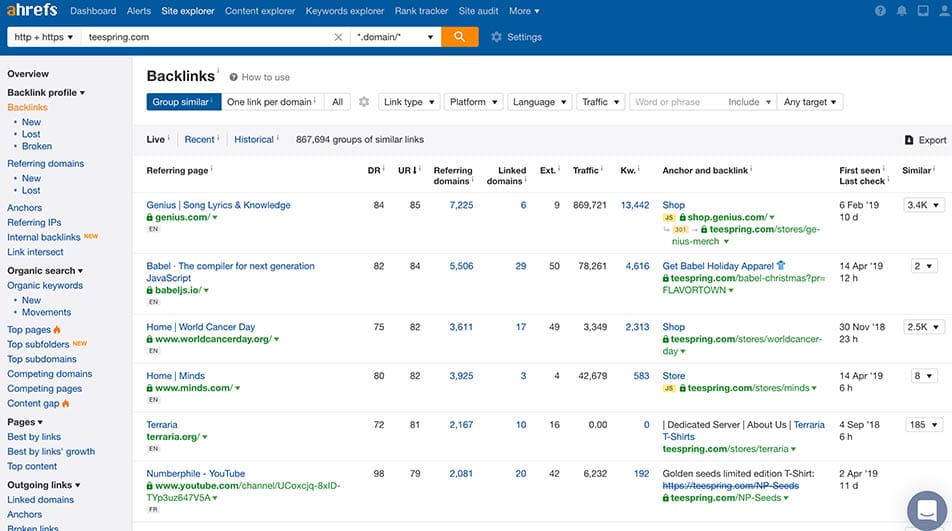The image size is (952, 531).
Task: Open Referring domains in sidebar
Action: tap(46, 164)
